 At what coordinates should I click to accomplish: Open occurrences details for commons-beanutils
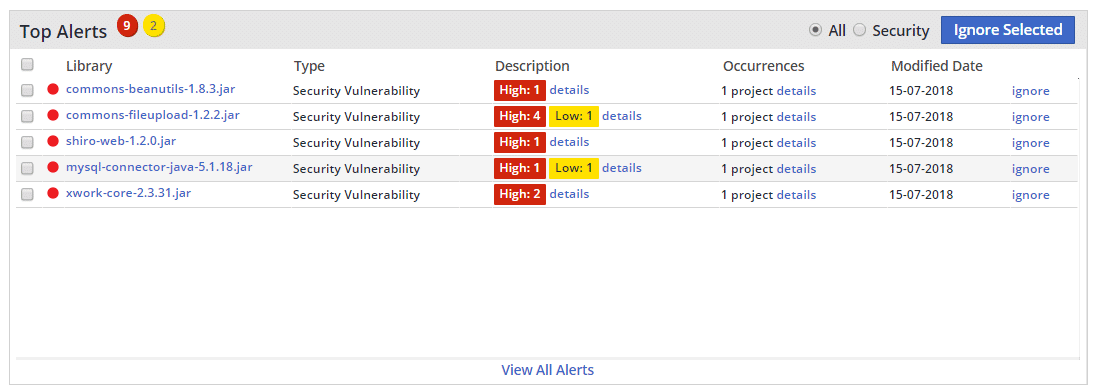796,91
